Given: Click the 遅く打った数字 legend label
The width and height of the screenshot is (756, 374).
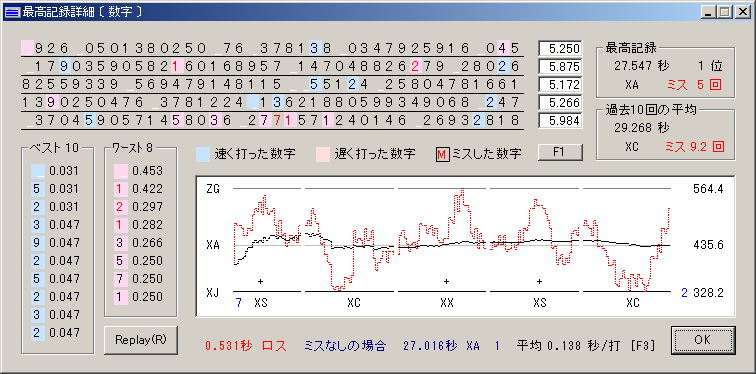Looking at the screenshot, I should pos(375,154).
